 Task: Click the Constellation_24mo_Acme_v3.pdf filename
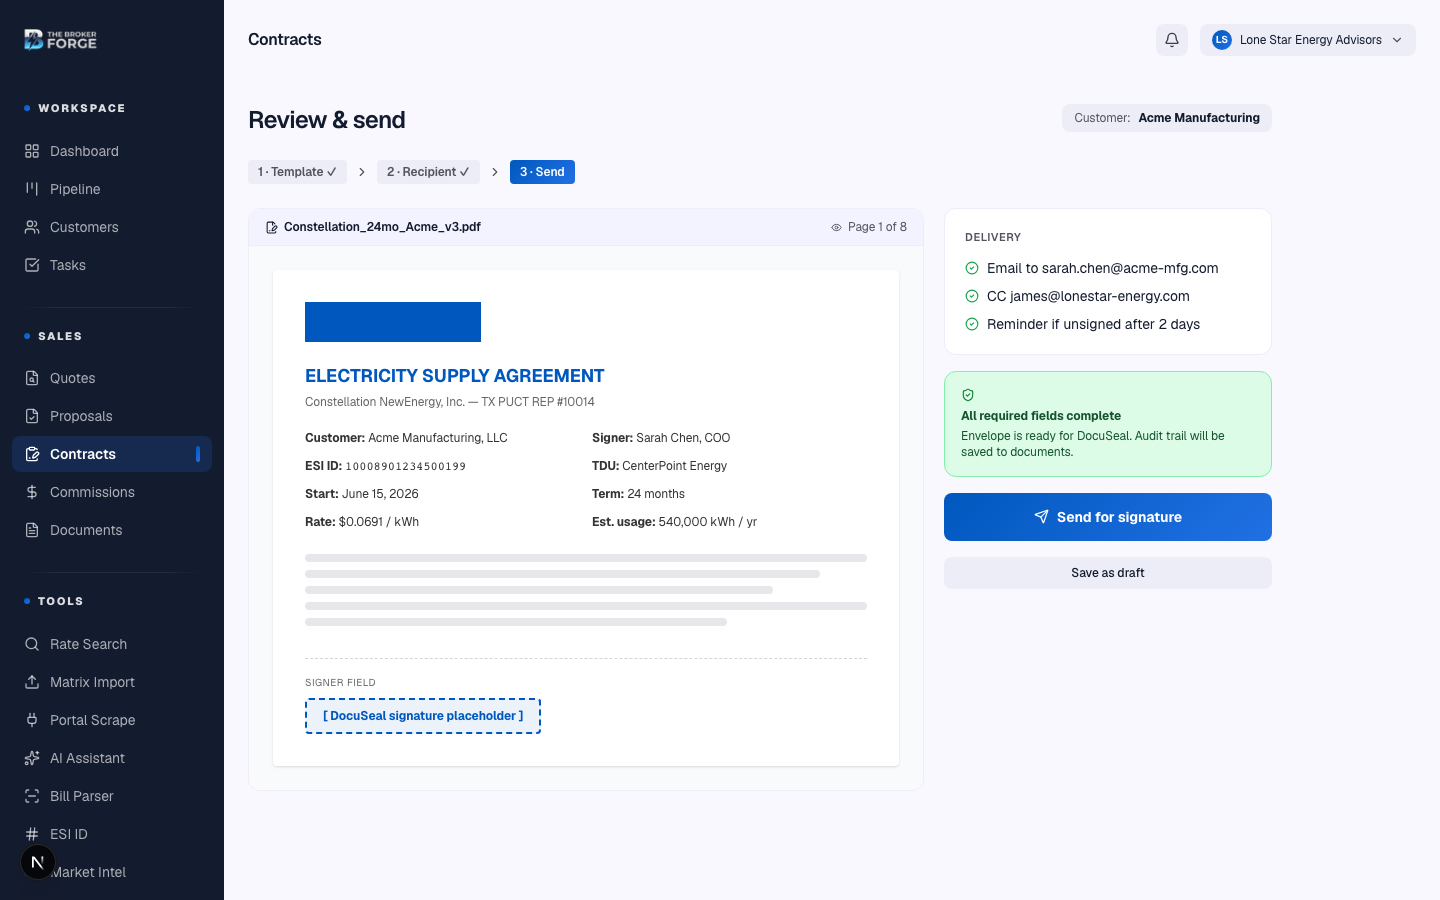point(382,227)
